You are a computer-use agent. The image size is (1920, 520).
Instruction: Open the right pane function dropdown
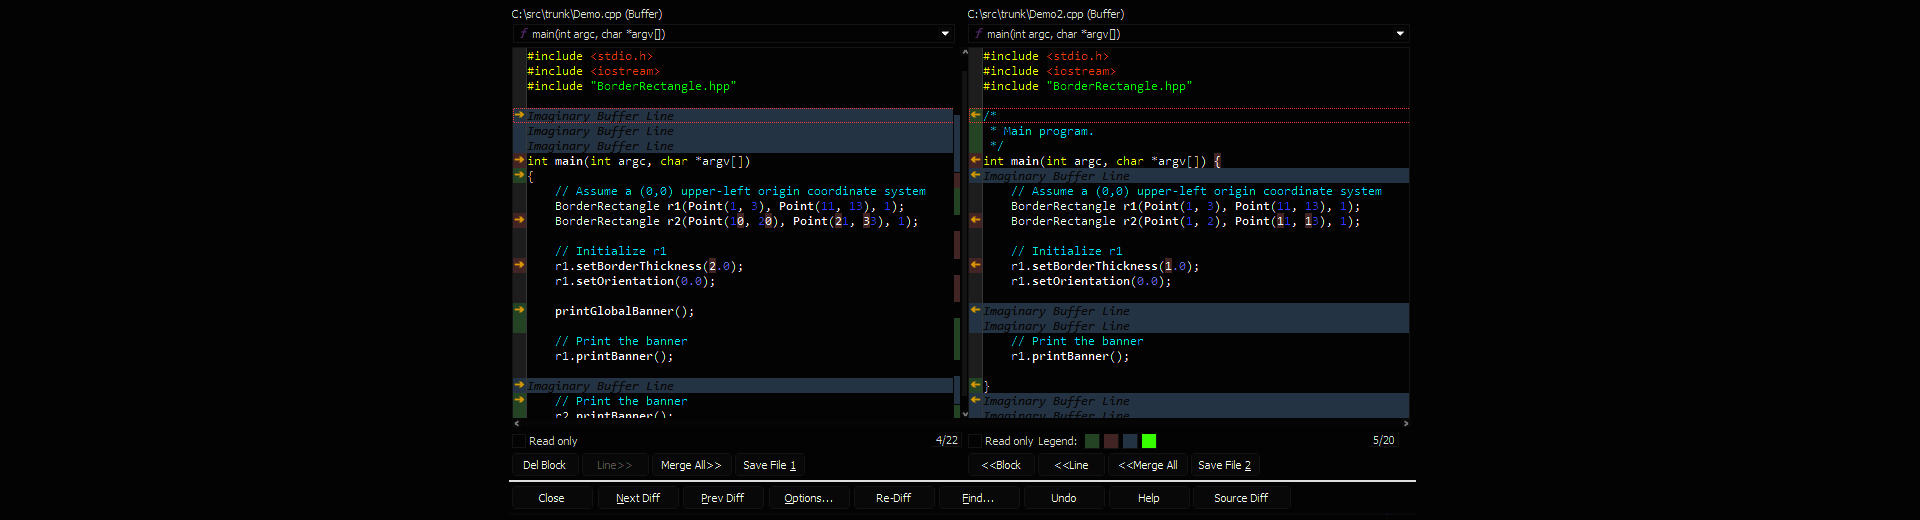tap(1400, 34)
